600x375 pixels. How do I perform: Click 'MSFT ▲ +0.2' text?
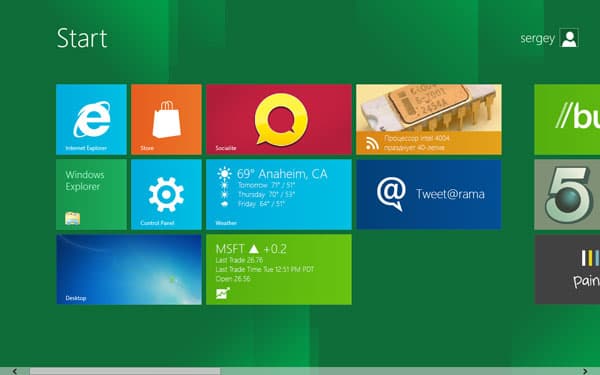click(251, 249)
